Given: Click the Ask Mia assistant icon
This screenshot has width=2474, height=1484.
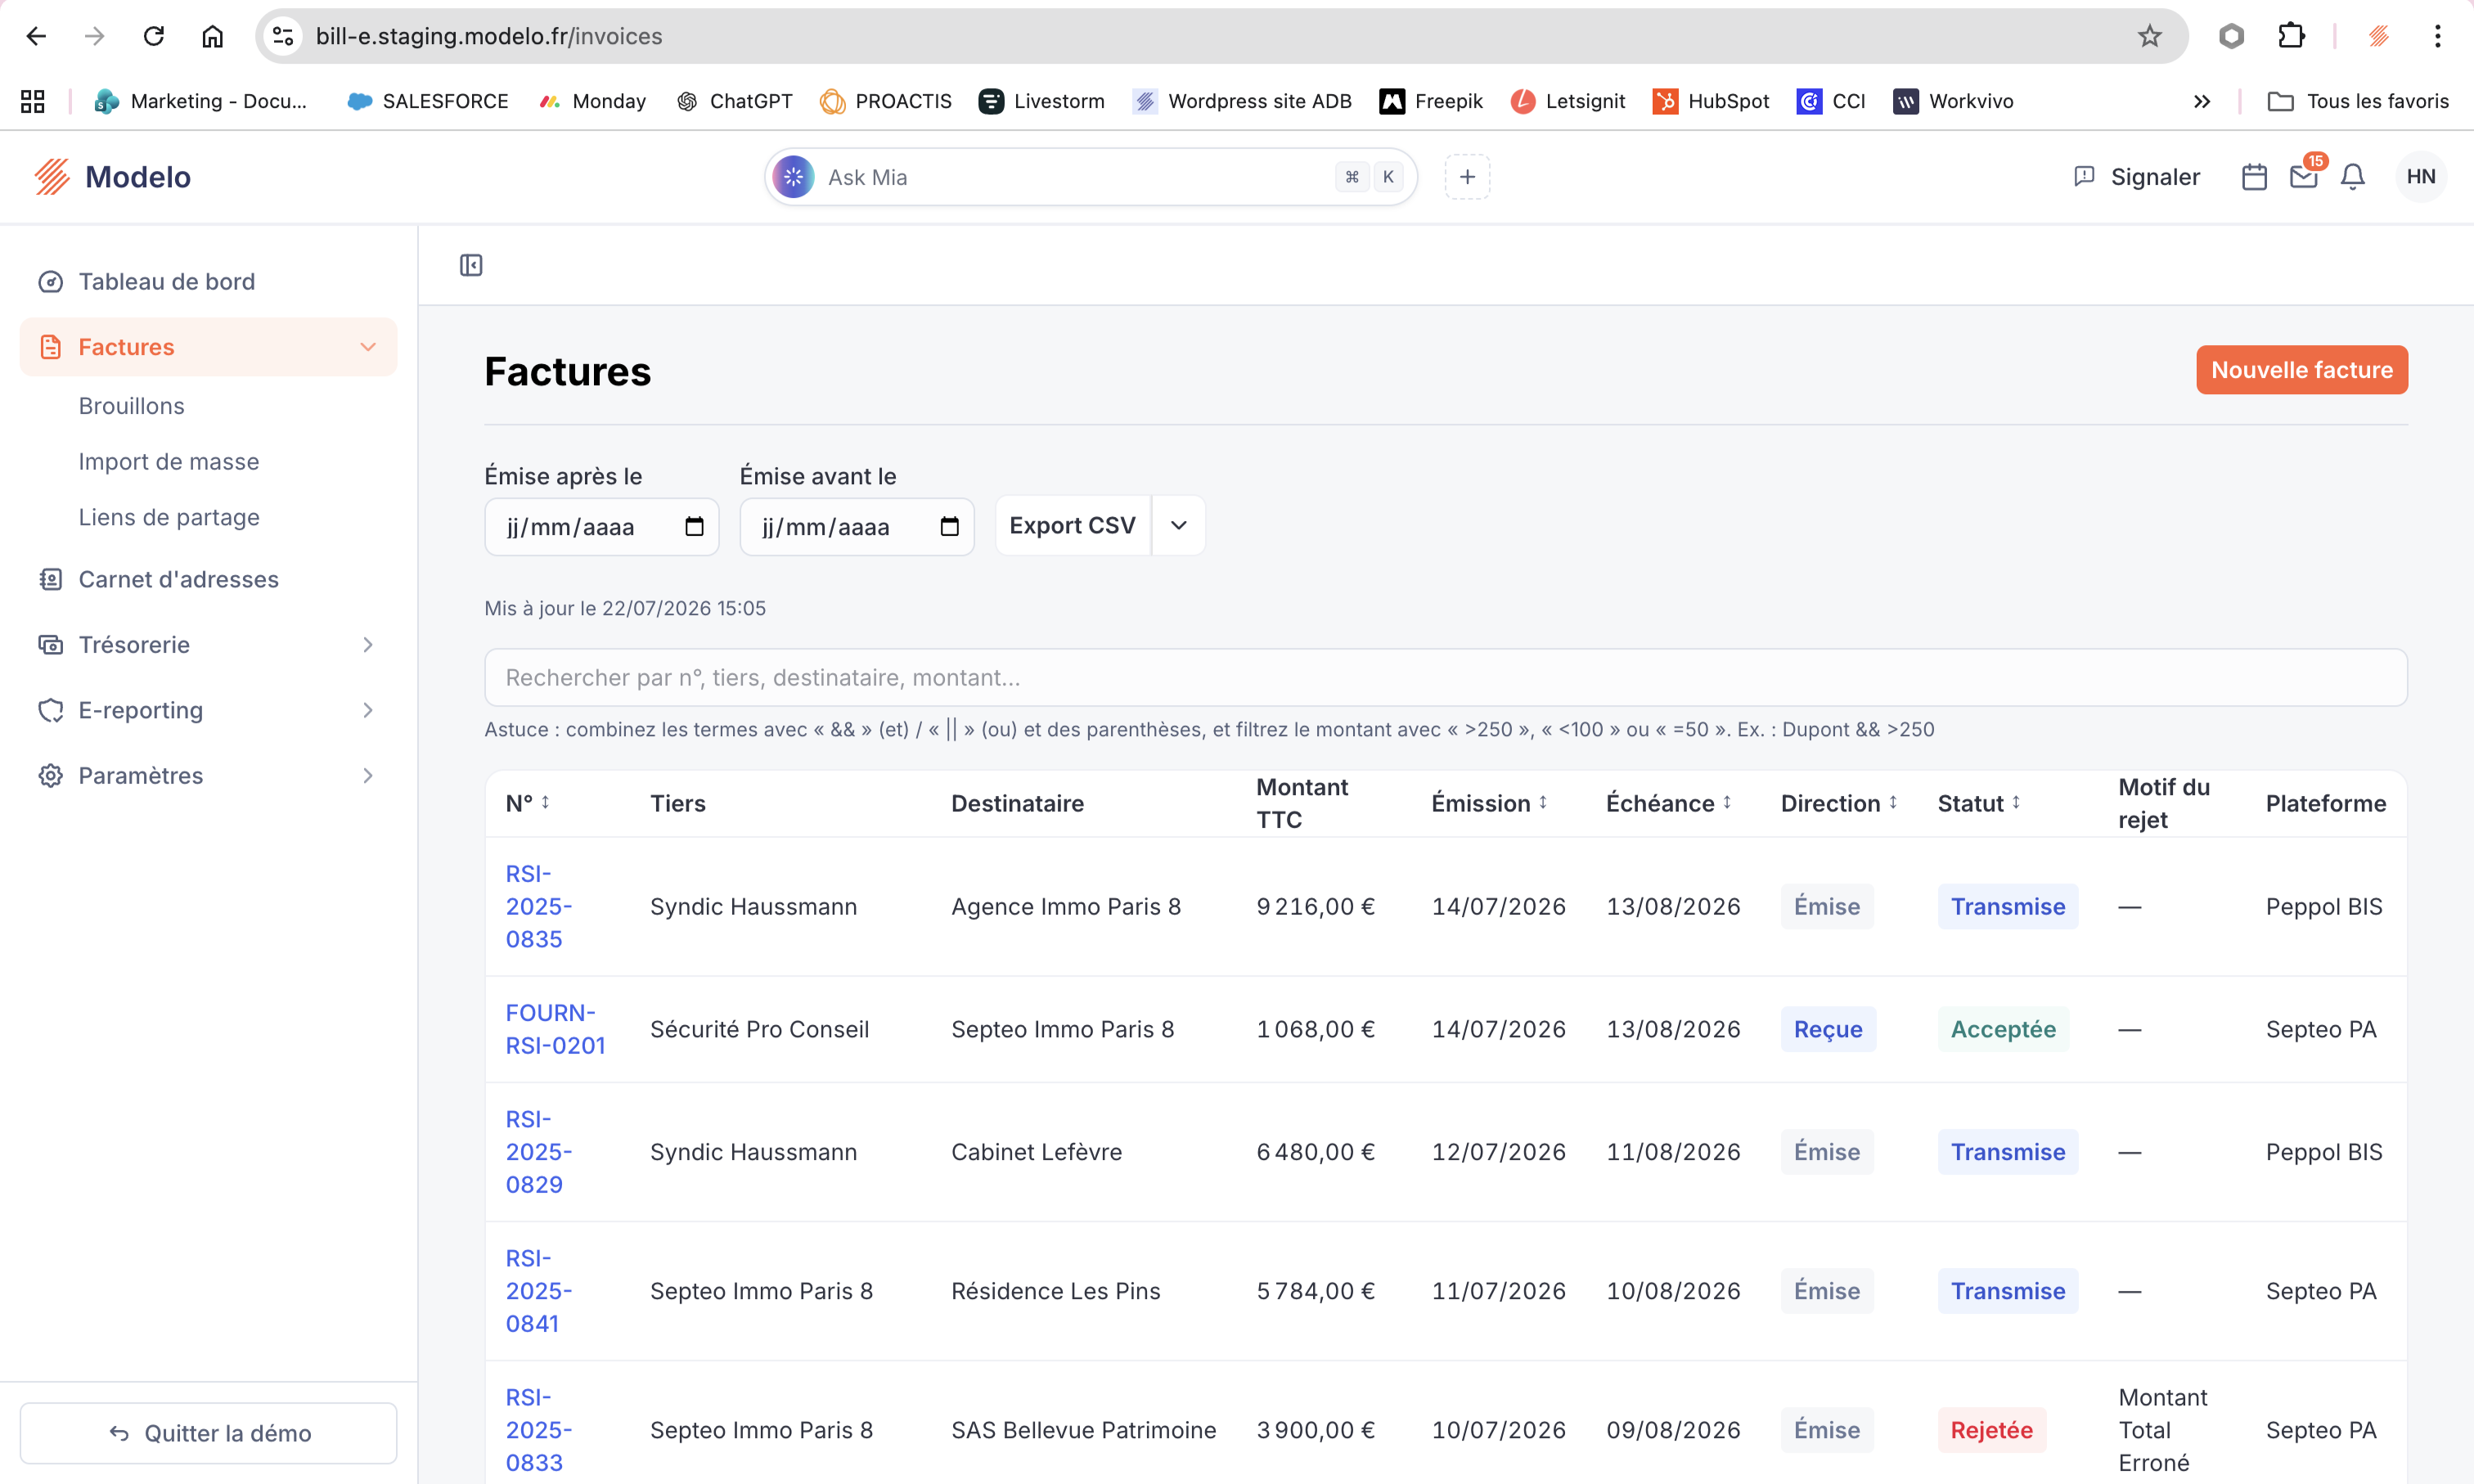Looking at the screenshot, I should [793, 177].
